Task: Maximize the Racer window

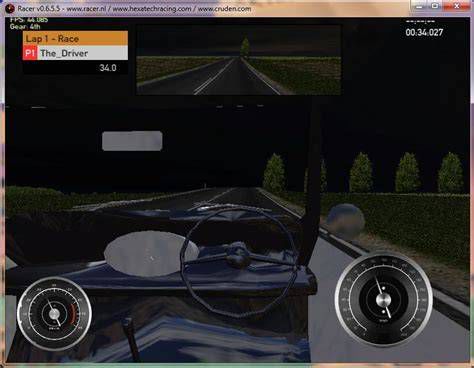Action: tap(436, 6)
